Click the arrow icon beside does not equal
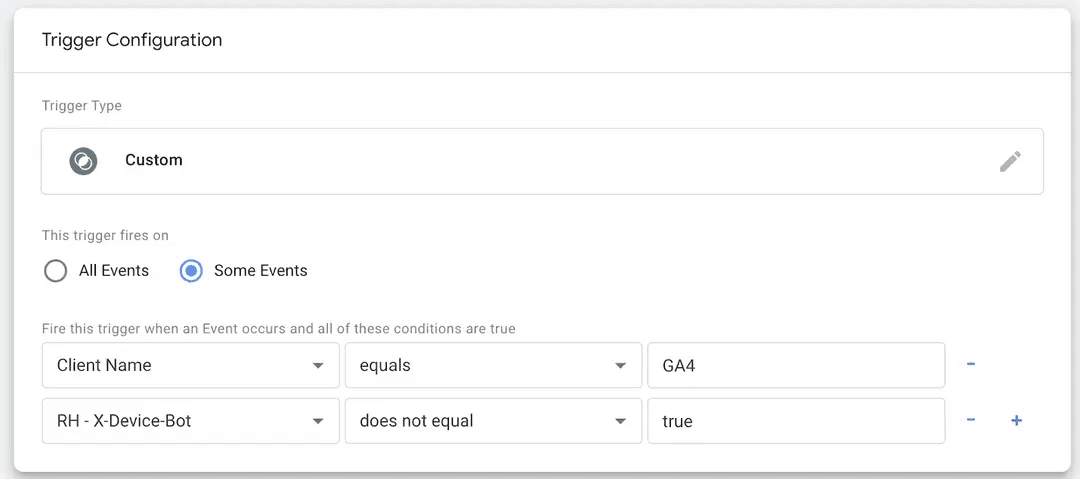1080x479 pixels. click(x=621, y=421)
